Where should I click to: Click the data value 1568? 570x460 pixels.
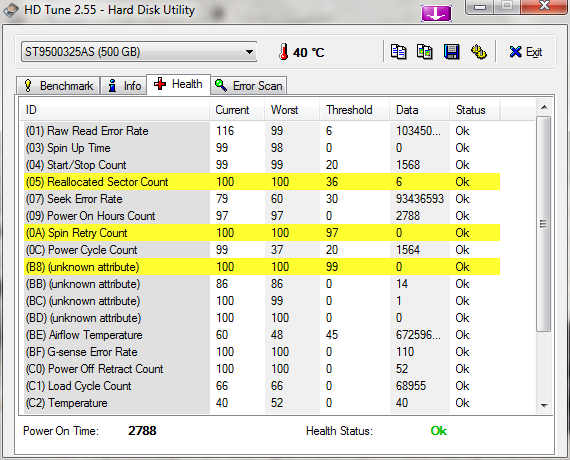pos(408,165)
